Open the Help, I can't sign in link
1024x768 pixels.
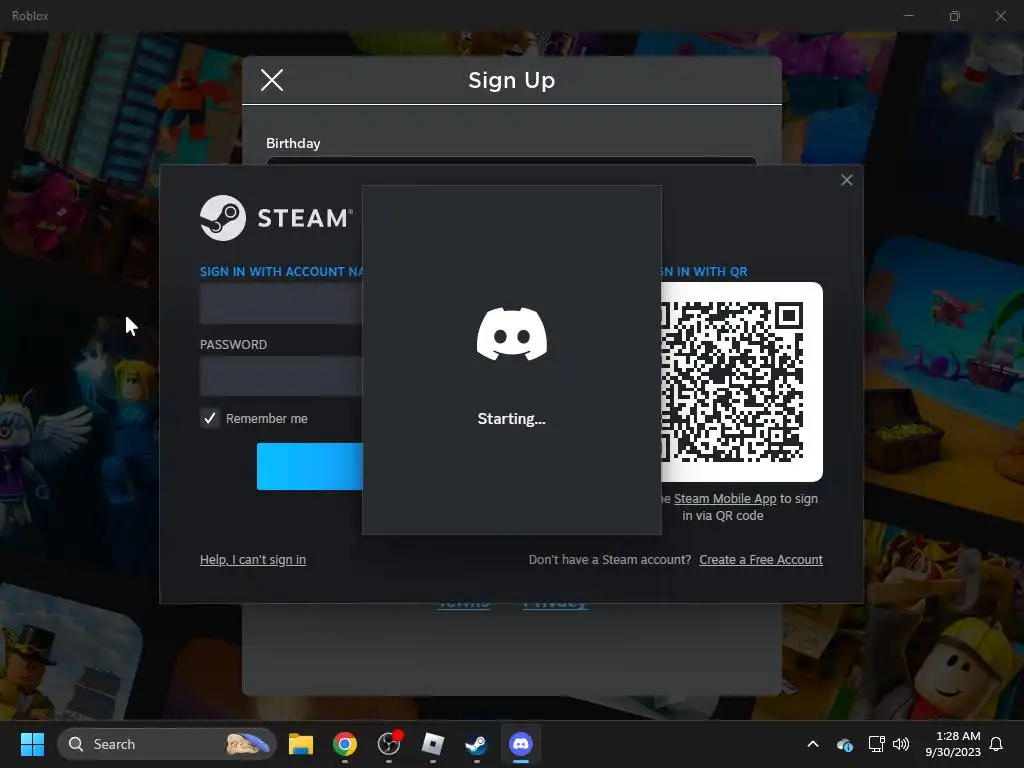point(253,560)
